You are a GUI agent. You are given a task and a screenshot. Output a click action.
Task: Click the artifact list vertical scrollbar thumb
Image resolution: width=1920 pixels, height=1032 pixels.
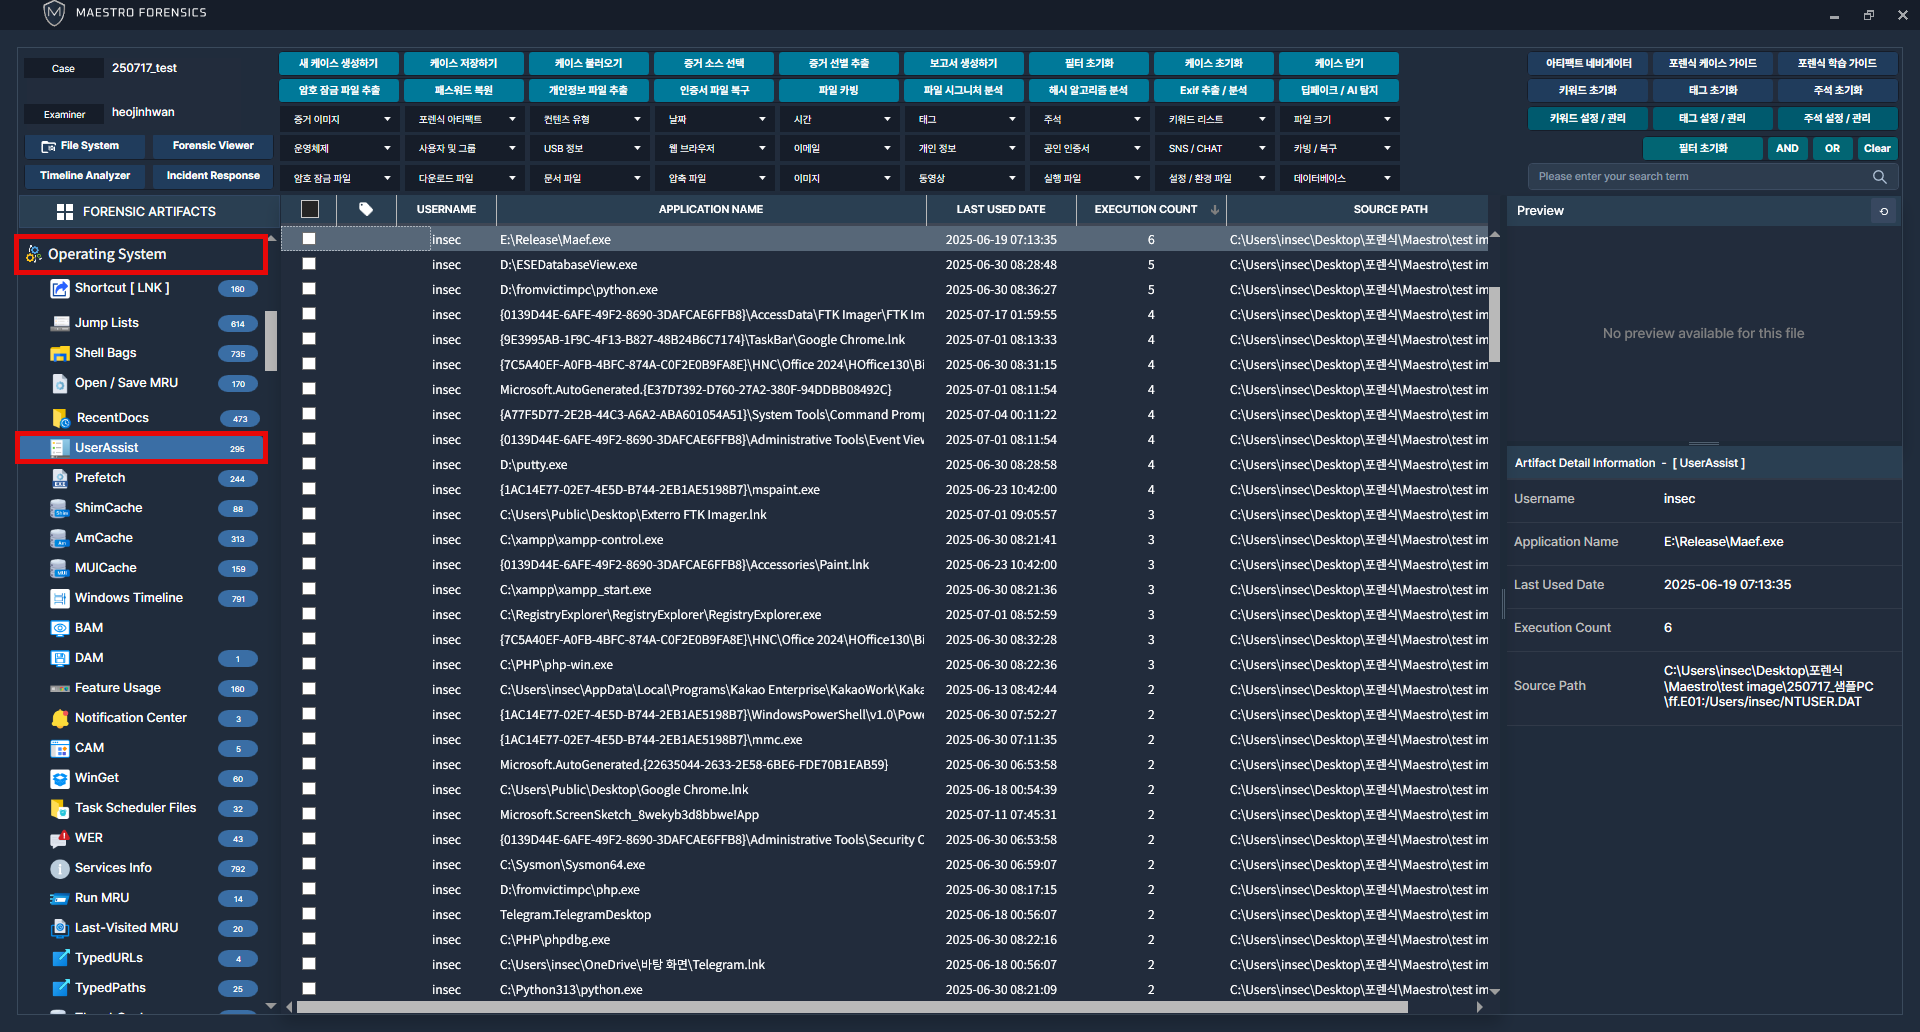coord(271,340)
